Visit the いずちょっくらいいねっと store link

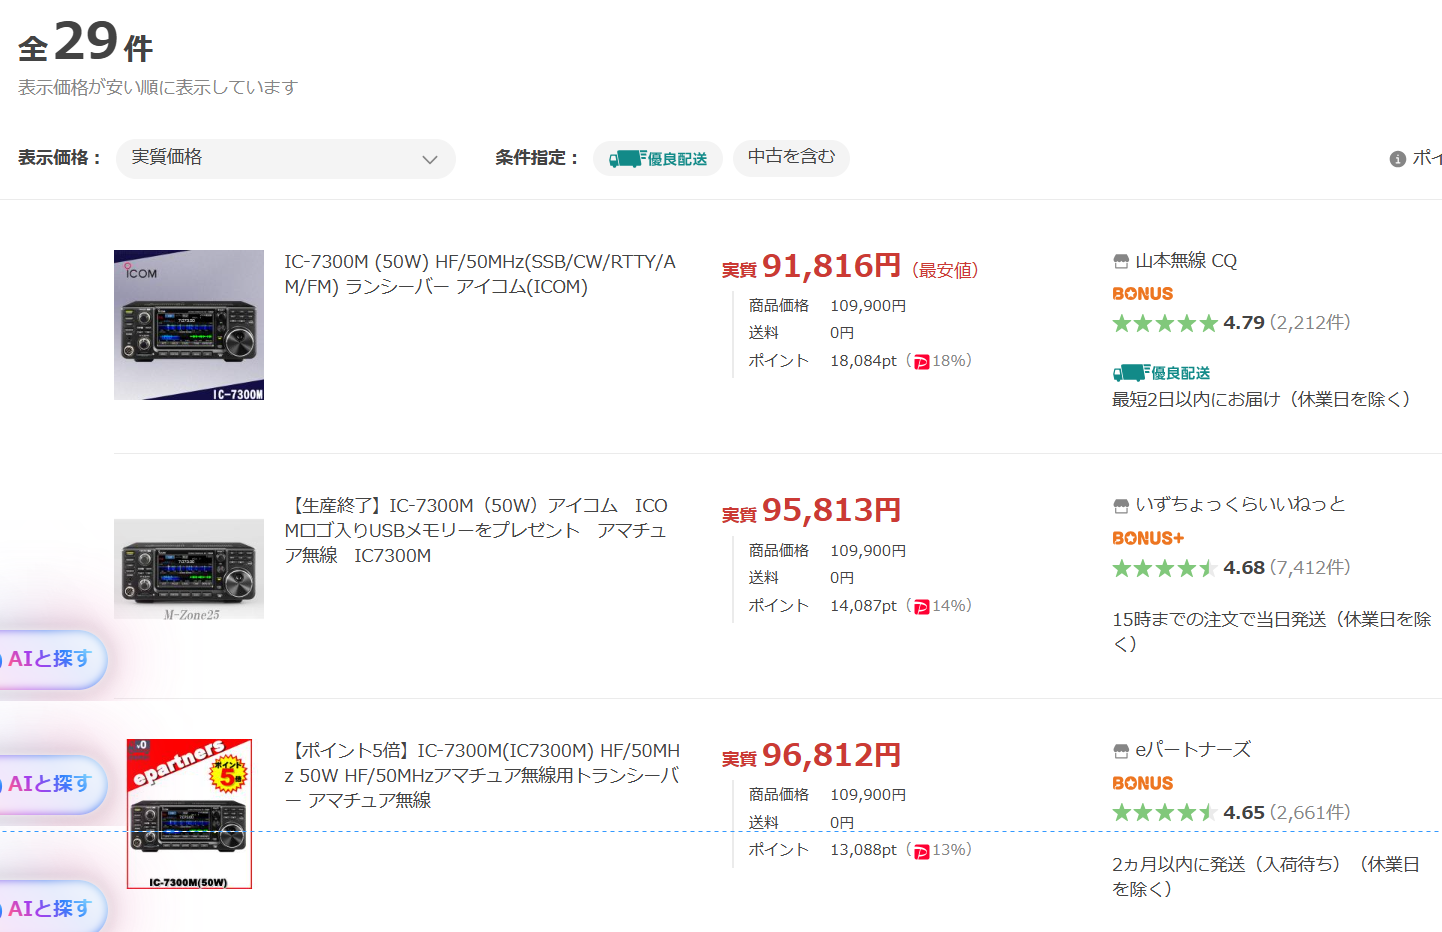pyautogui.click(x=1240, y=504)
